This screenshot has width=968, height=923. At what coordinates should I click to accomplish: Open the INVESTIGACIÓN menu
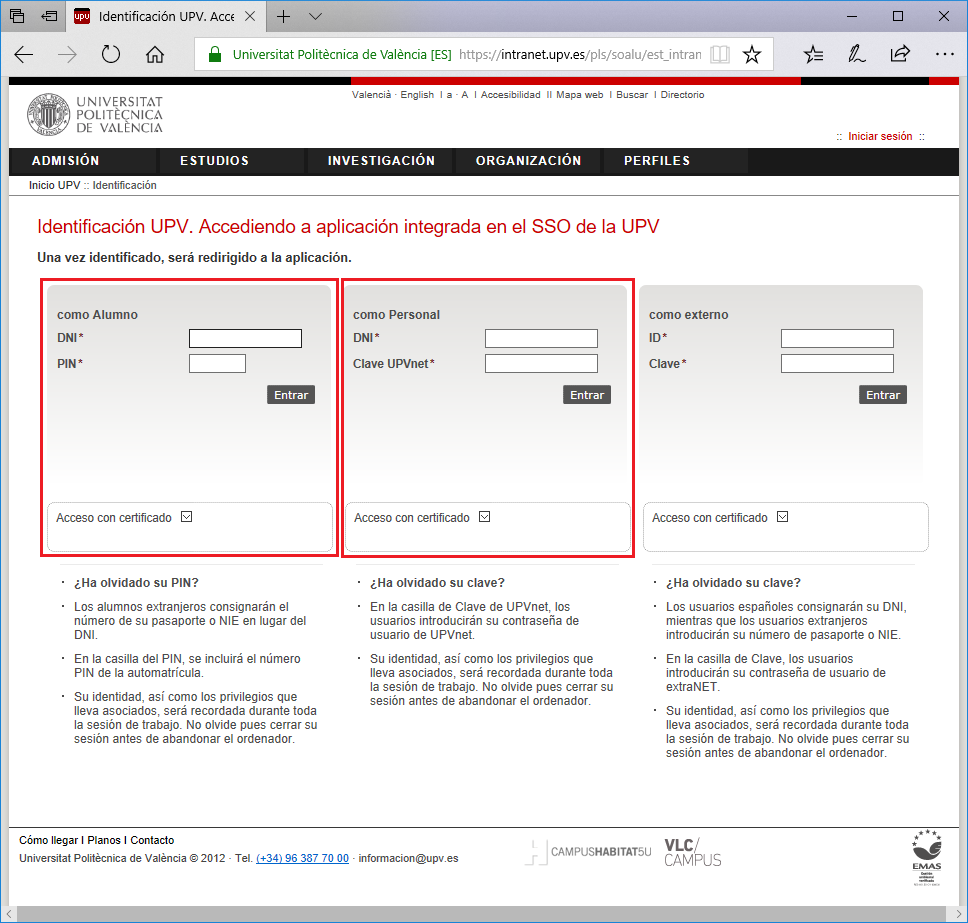click(x=381, y=161)
